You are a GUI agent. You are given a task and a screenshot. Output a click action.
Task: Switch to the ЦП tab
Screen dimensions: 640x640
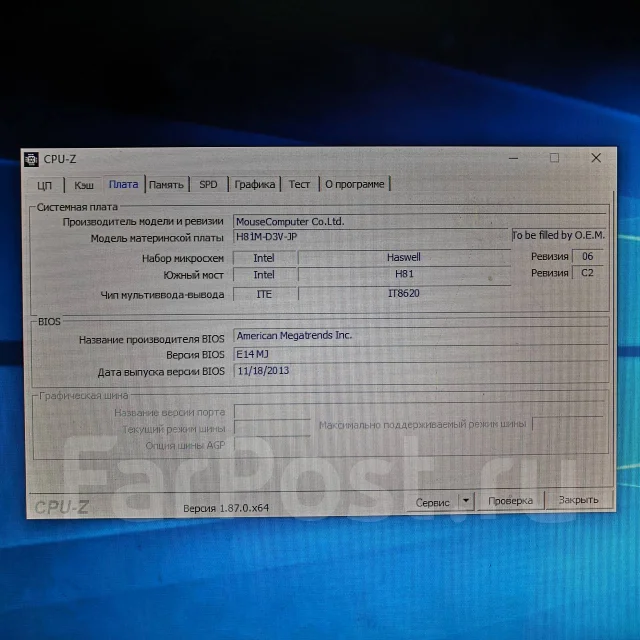pyautogui.click(x=44, y=185)
